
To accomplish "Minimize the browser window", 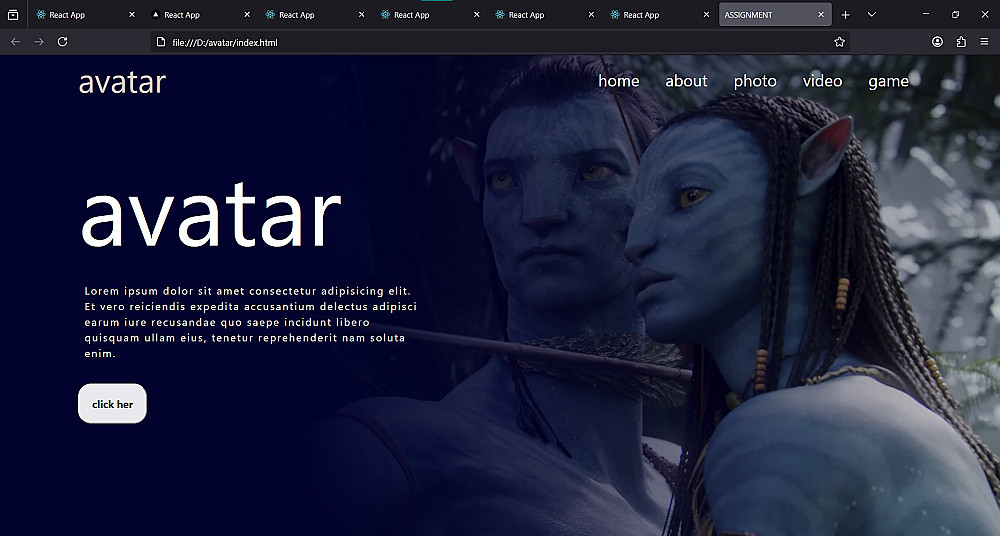I will [926, 14].
